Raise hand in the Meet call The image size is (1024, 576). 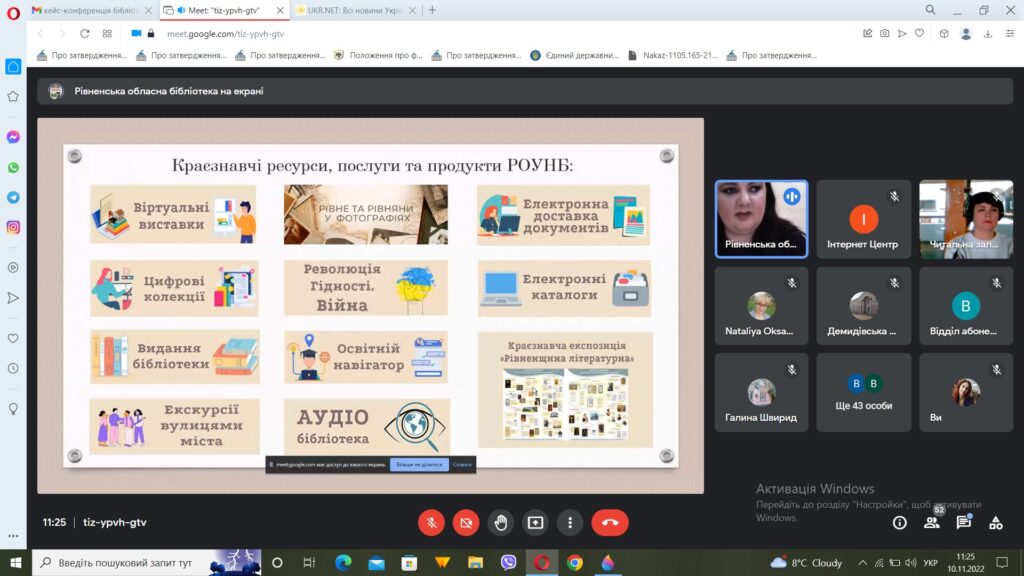coord(501,522)
